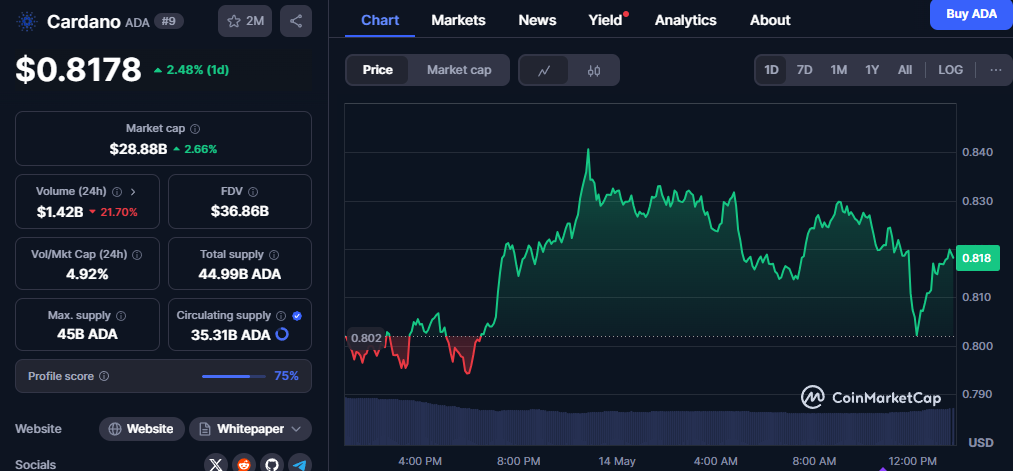The height and width of the screenshot is (471, 1013).
Task: Open the X social icon
Action: coord(216,465)
